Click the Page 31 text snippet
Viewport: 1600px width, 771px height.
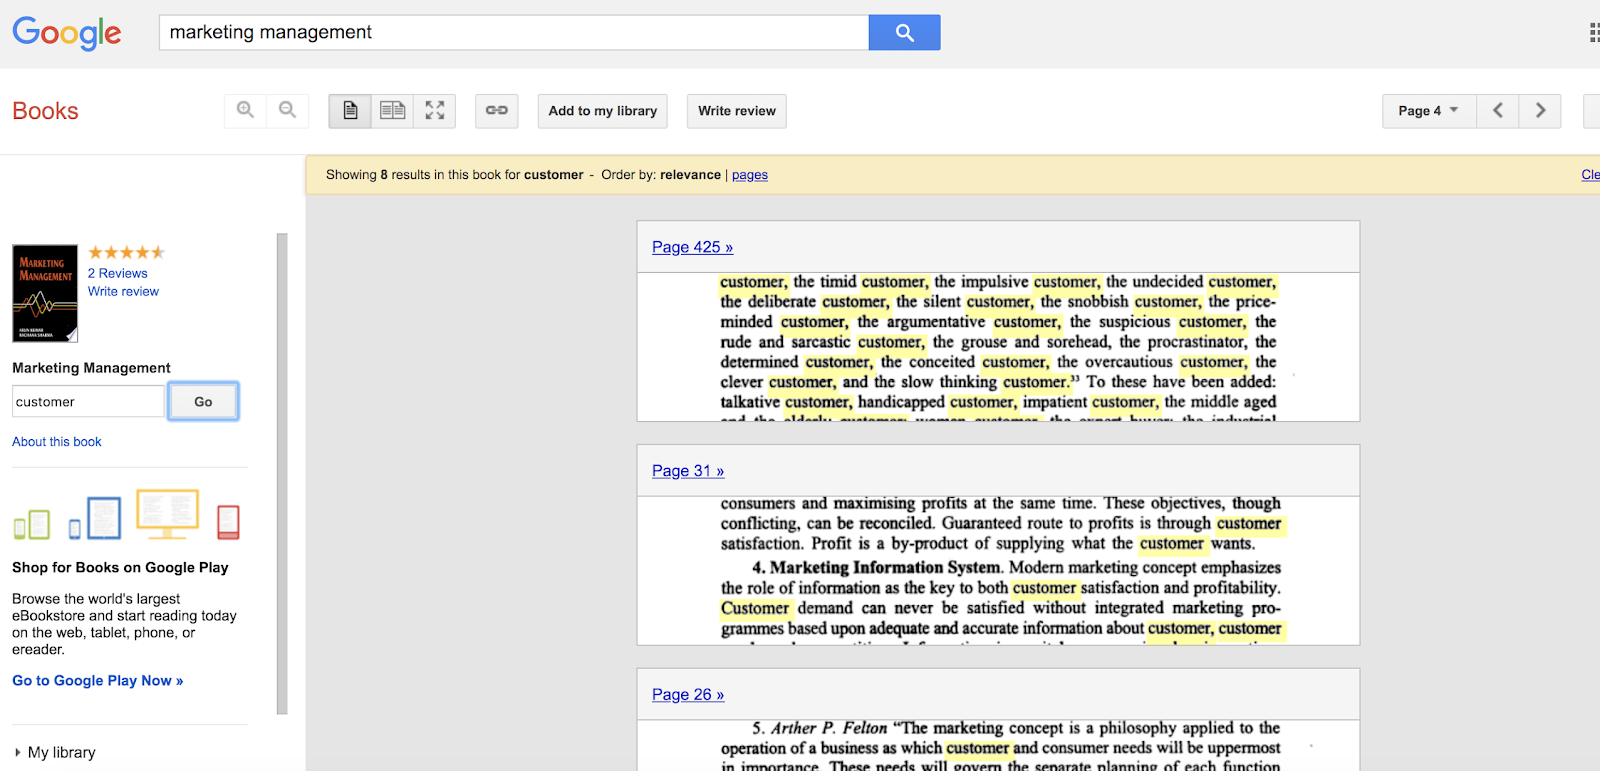(998, 571)
